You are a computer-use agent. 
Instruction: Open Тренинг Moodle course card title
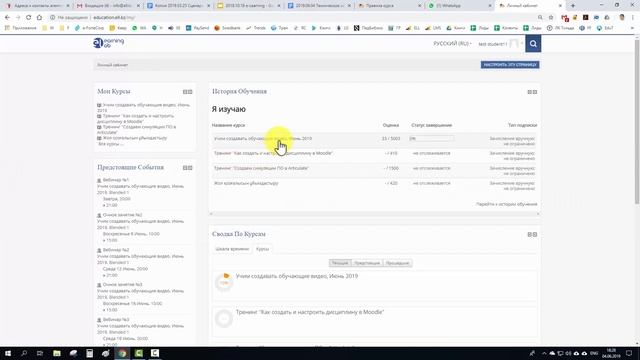pos(310,312)
